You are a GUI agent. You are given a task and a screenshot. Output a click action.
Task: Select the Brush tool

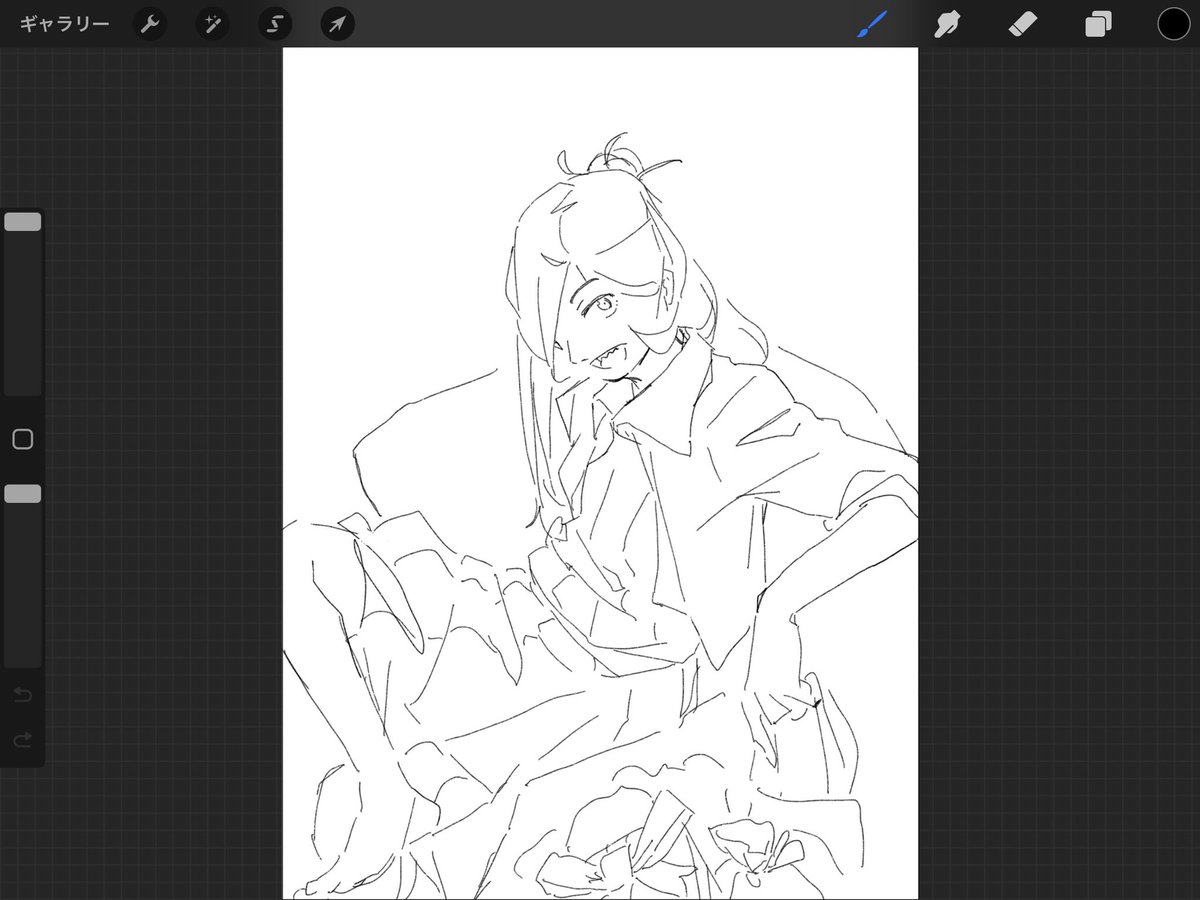tap(872, 24)
